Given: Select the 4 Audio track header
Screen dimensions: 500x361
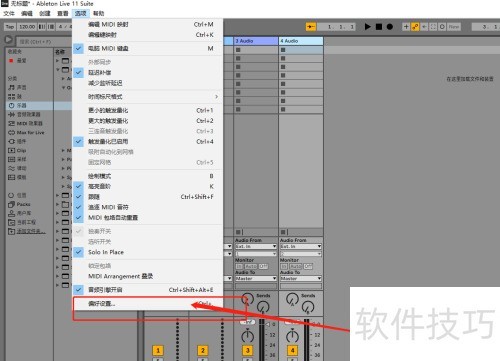Looking at the screenshot, I should tap(301, 41).
